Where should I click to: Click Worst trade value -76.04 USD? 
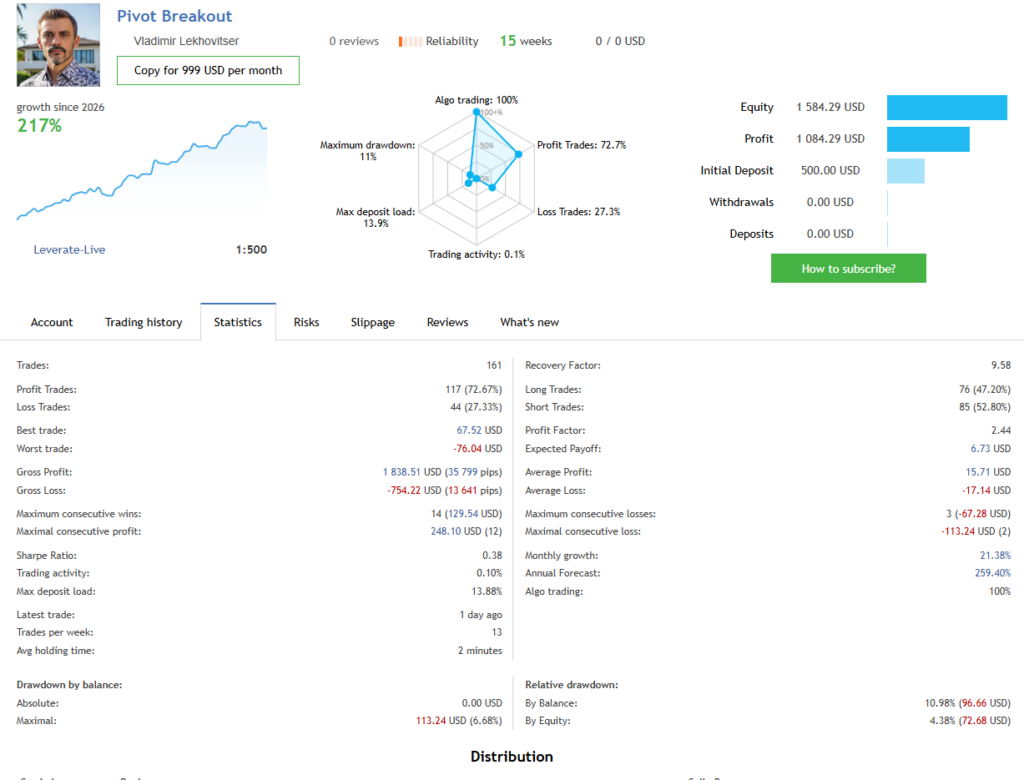pos(477,449)
